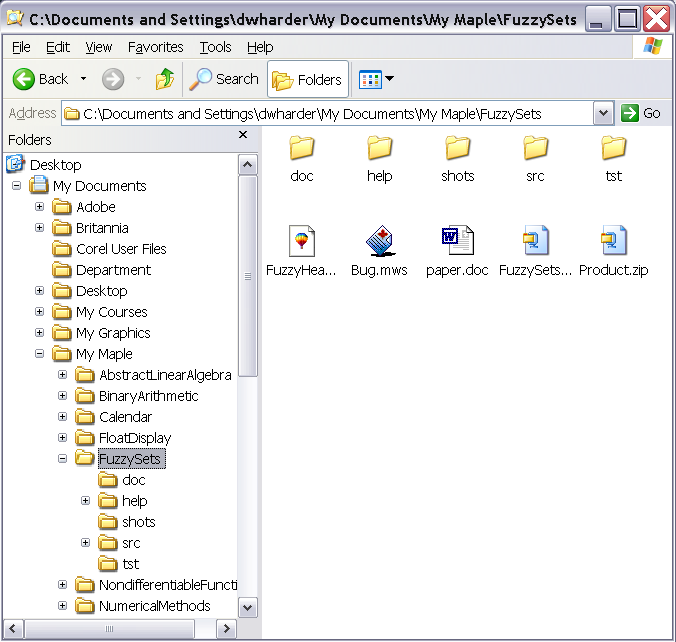Open the Favorites menu
Viewport: 676px width, 642px height.
(155, 47)
